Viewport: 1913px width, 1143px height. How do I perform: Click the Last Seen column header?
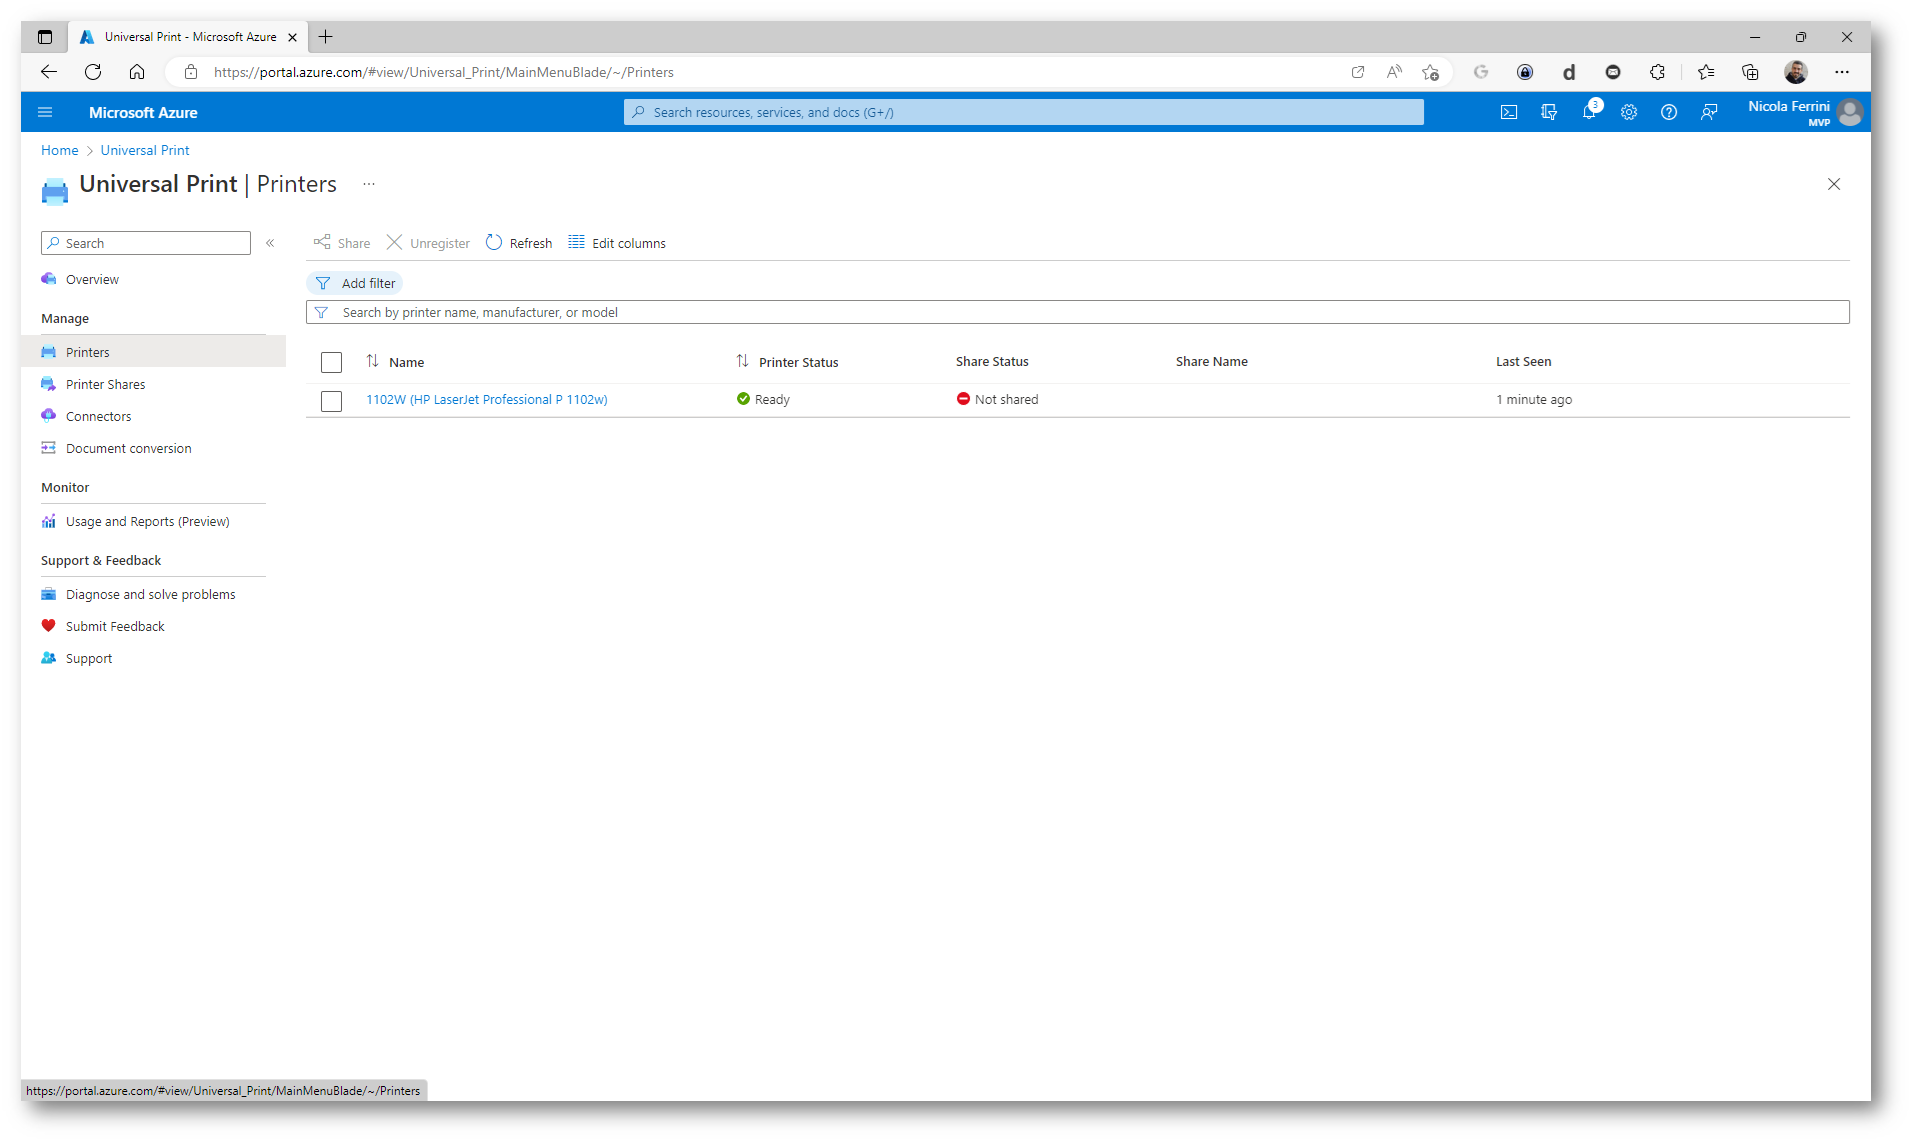1523,361
